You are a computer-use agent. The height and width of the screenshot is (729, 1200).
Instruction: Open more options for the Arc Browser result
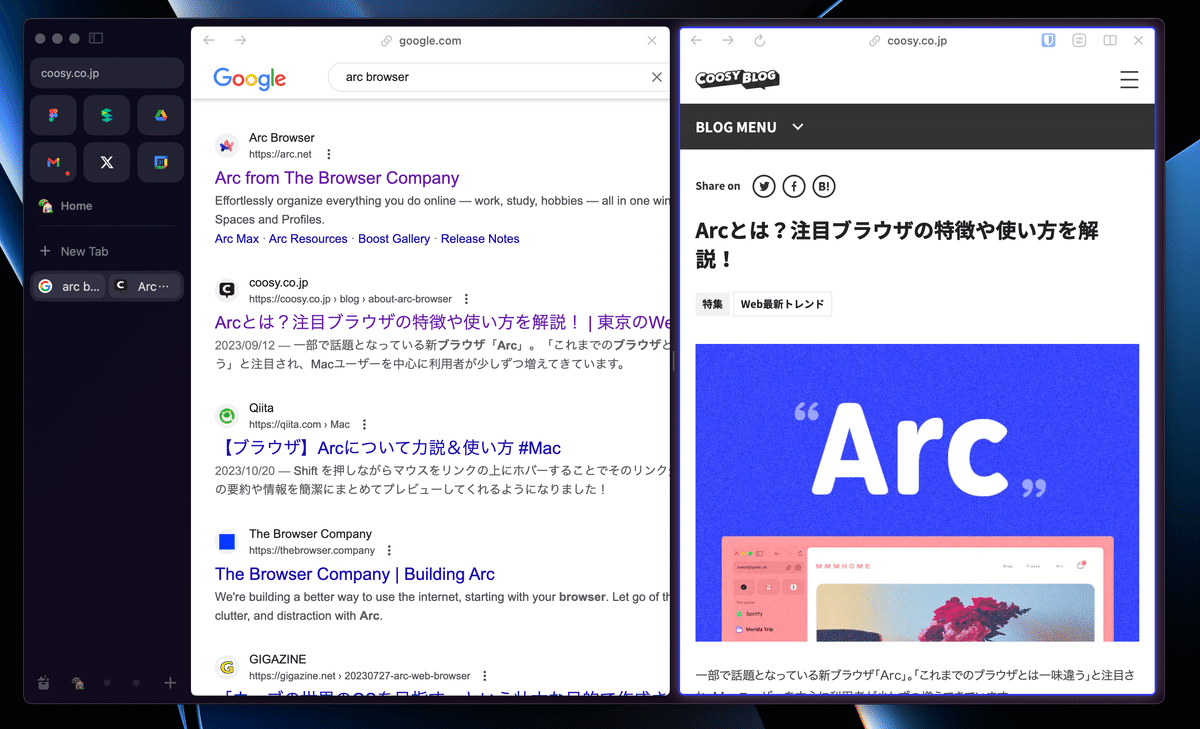(328, 155)
